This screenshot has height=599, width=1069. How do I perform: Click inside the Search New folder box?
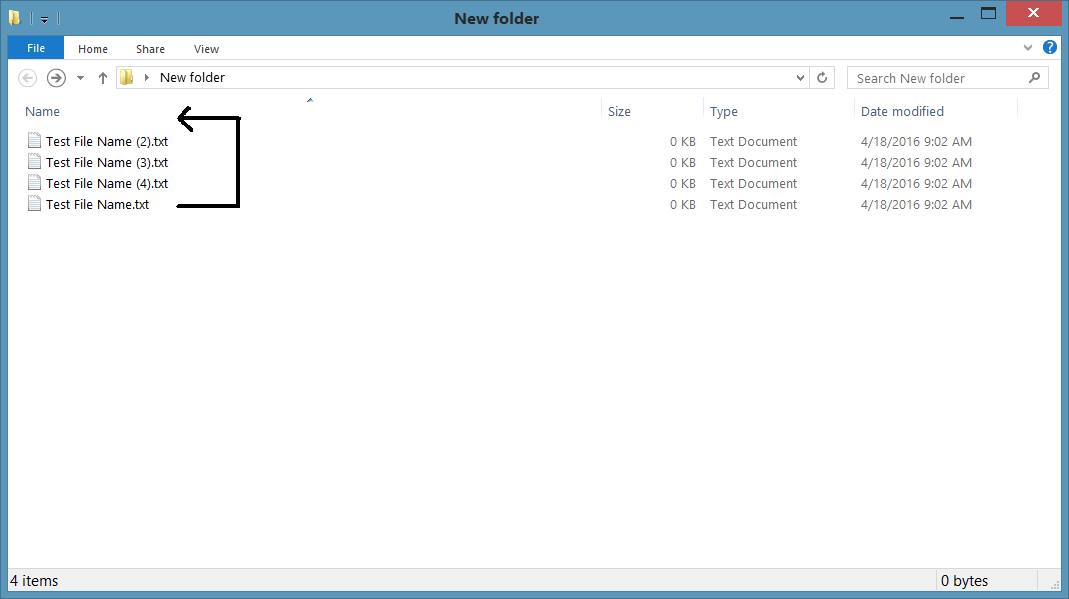[930, 77]
